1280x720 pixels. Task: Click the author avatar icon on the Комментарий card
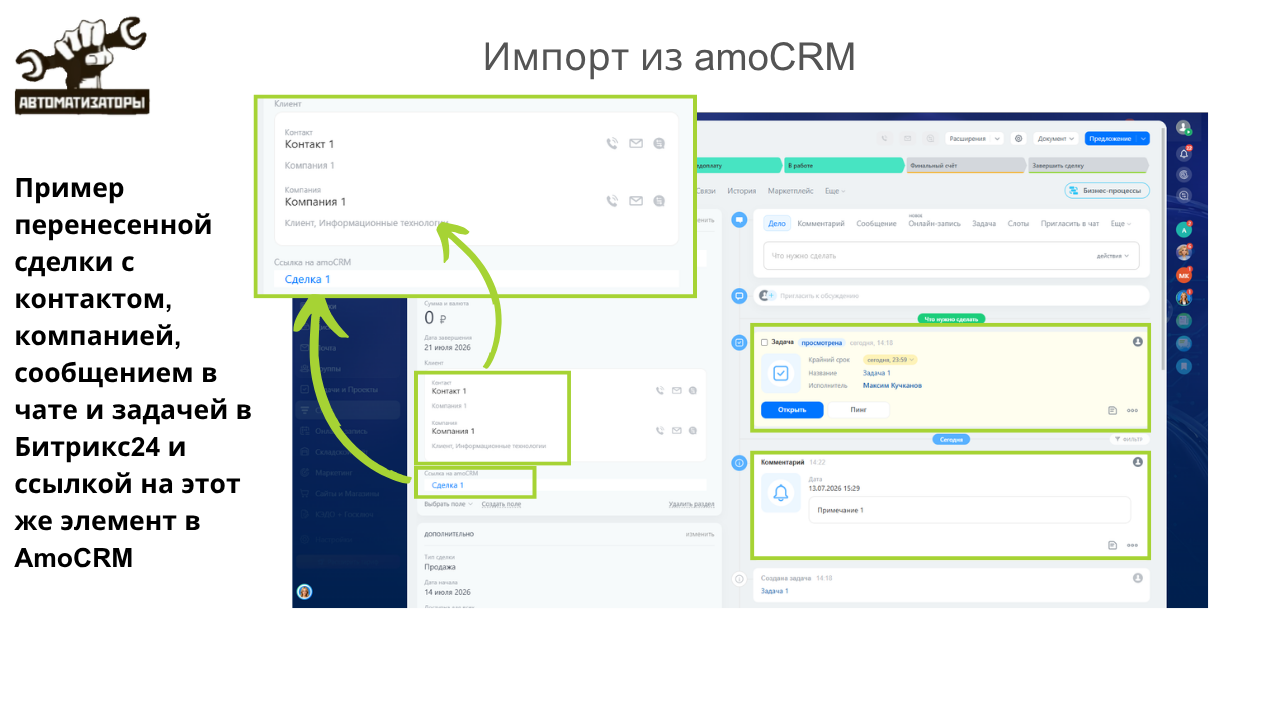click(1138, 462)
